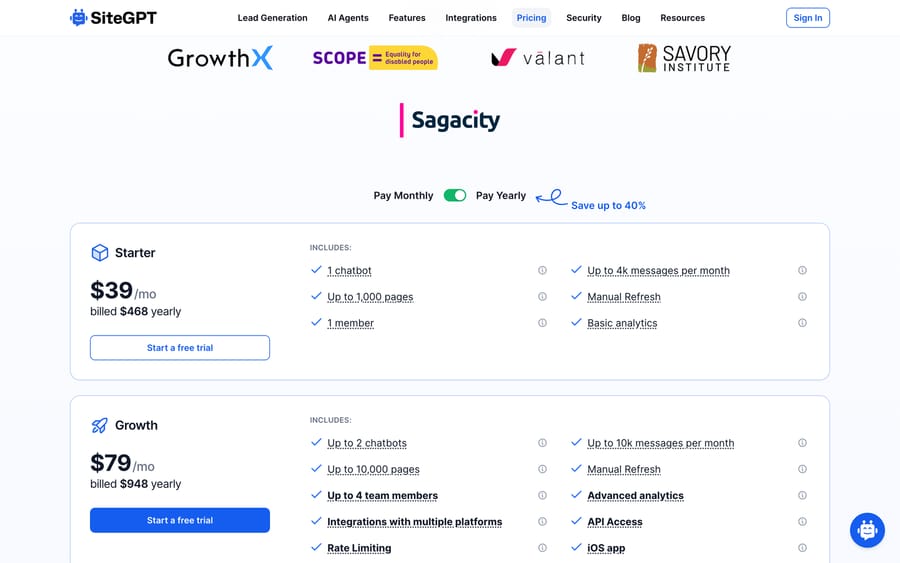Click the SiteGPT wordmark text

(x=123, y=18)
